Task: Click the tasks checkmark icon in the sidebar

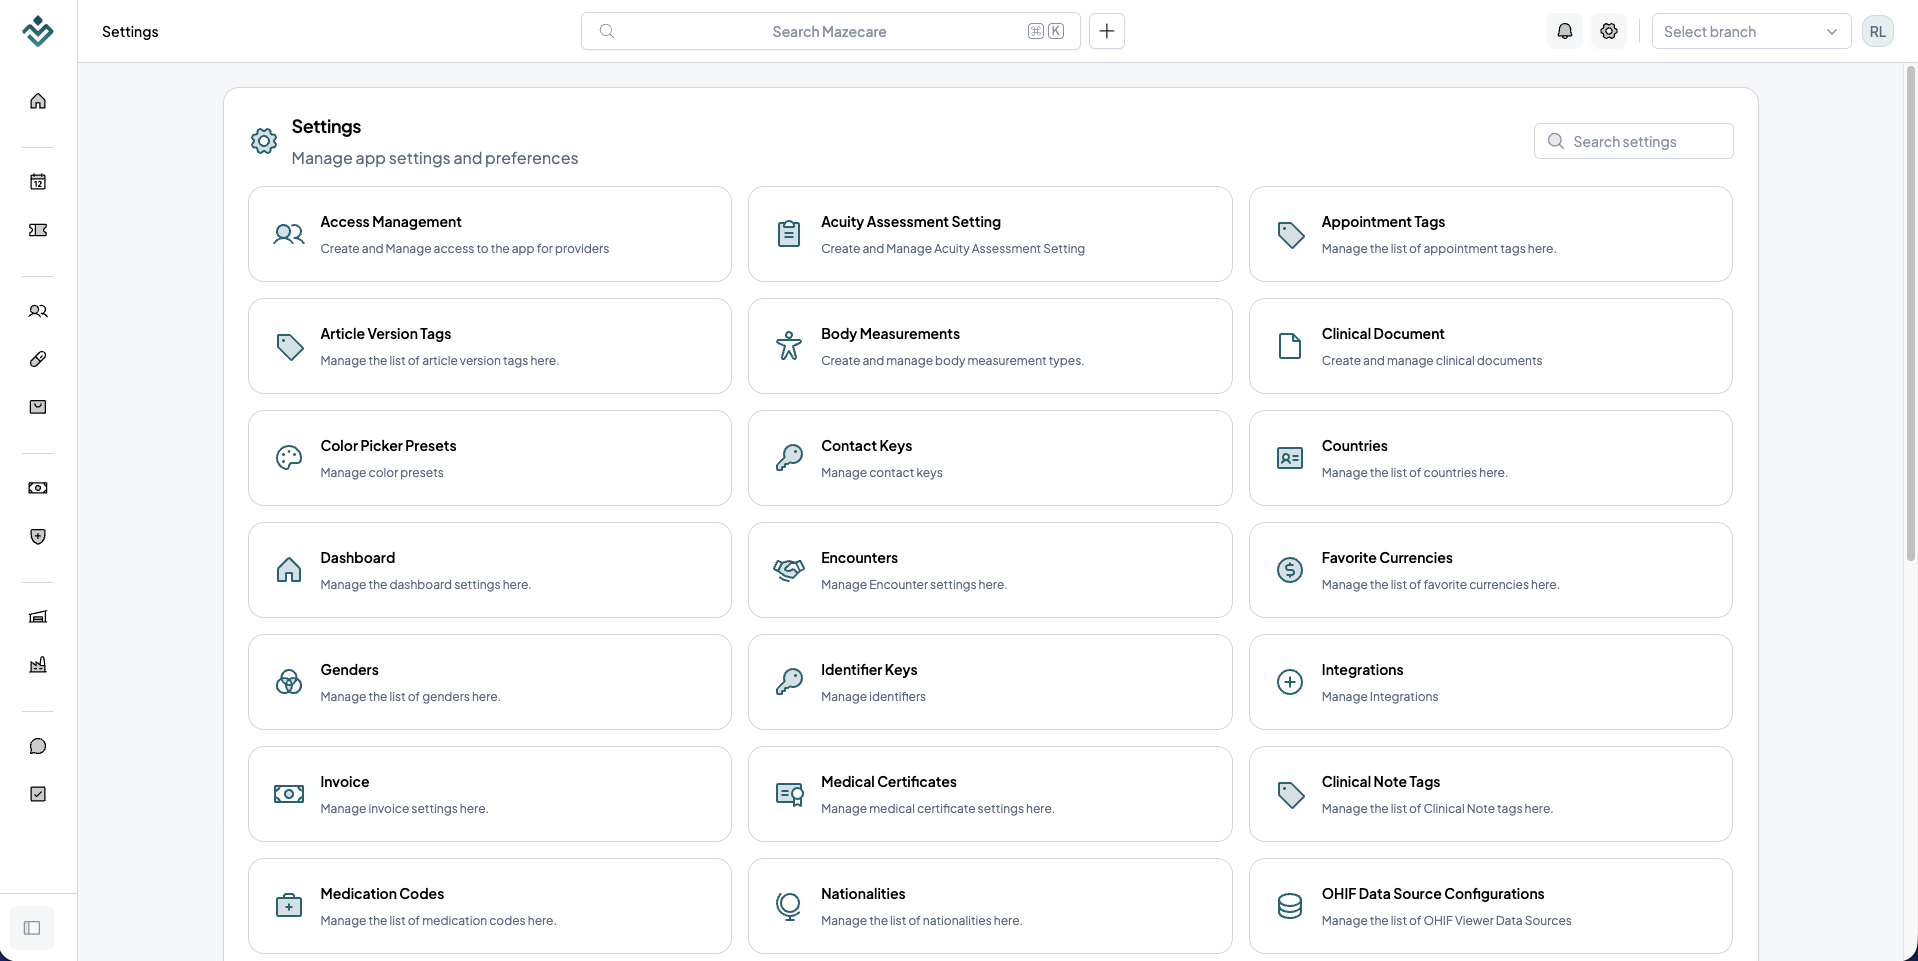Action: point(38,794)
